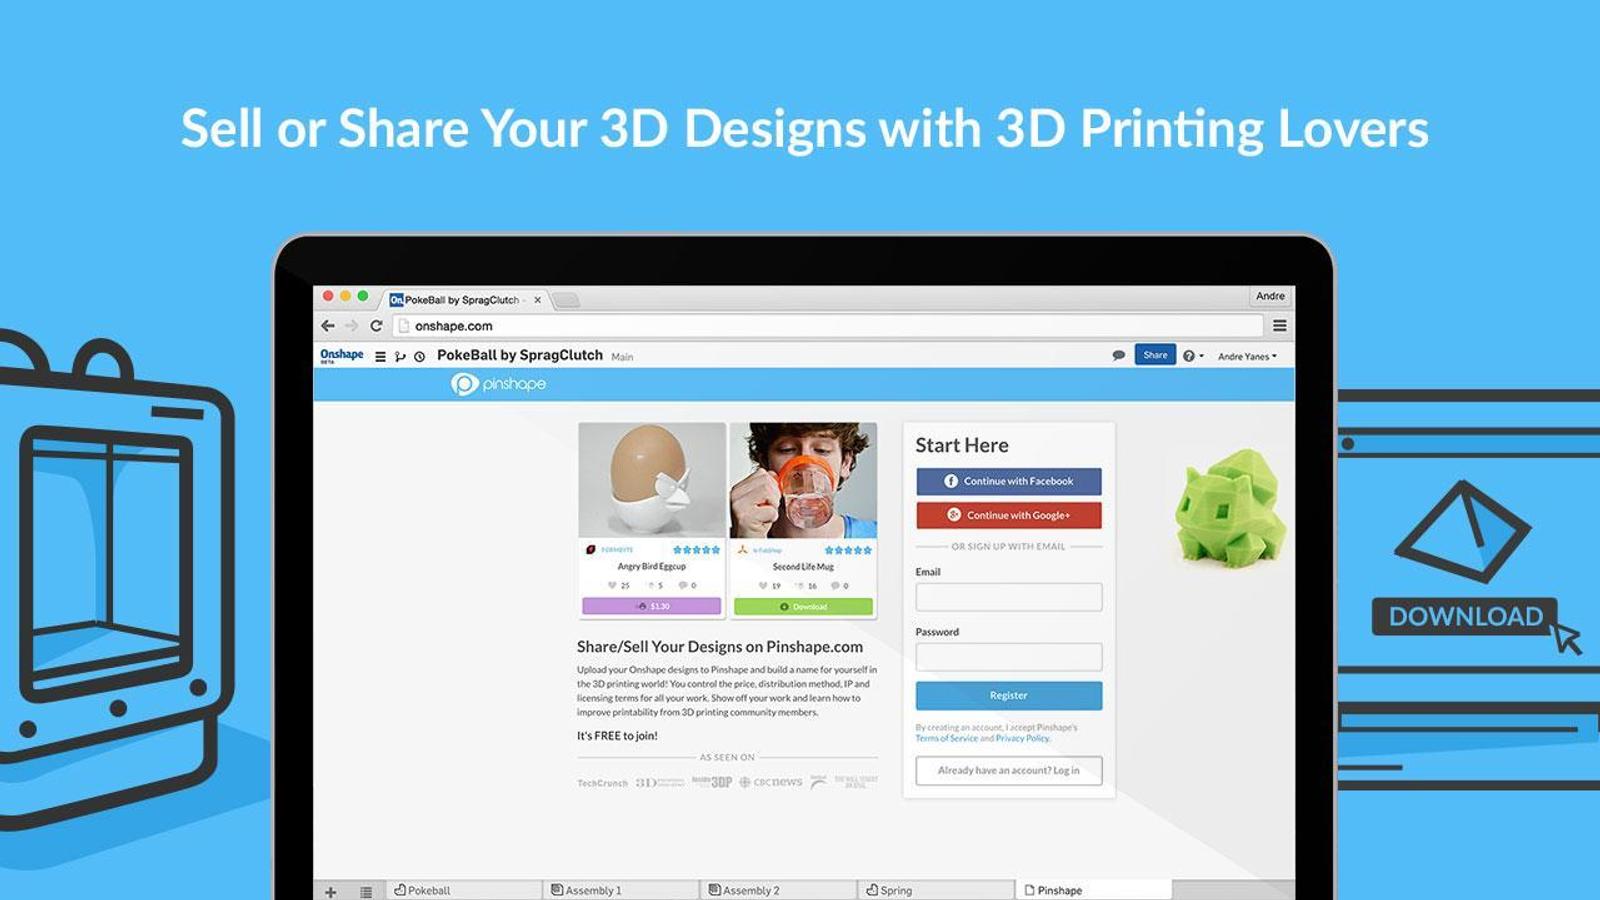Viewport: 1600px width, 900px height.
Task: Open the versions and branches icon
Action: (400, 357)
